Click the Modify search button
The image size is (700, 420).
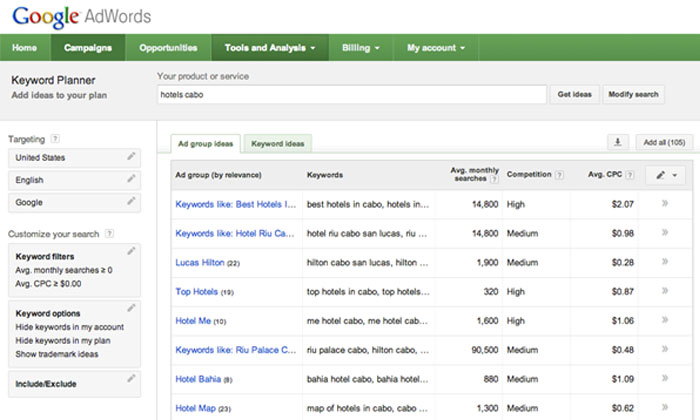pyautogui.click(x=633, y=94)
